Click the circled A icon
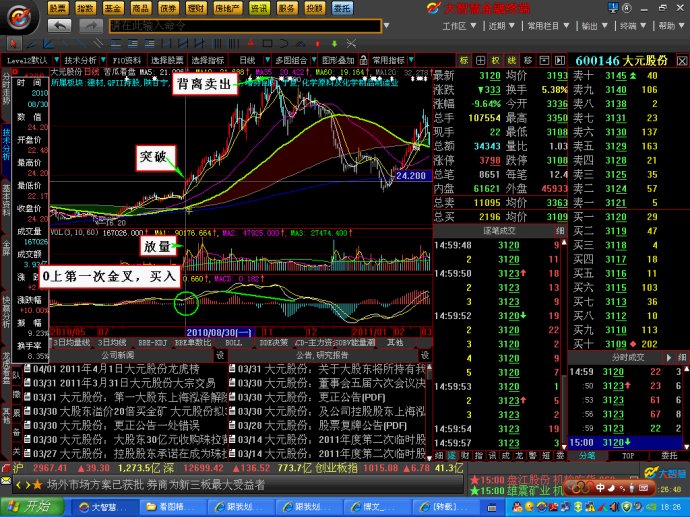Viewport: 690px width, 517px height. click(627, 8)
